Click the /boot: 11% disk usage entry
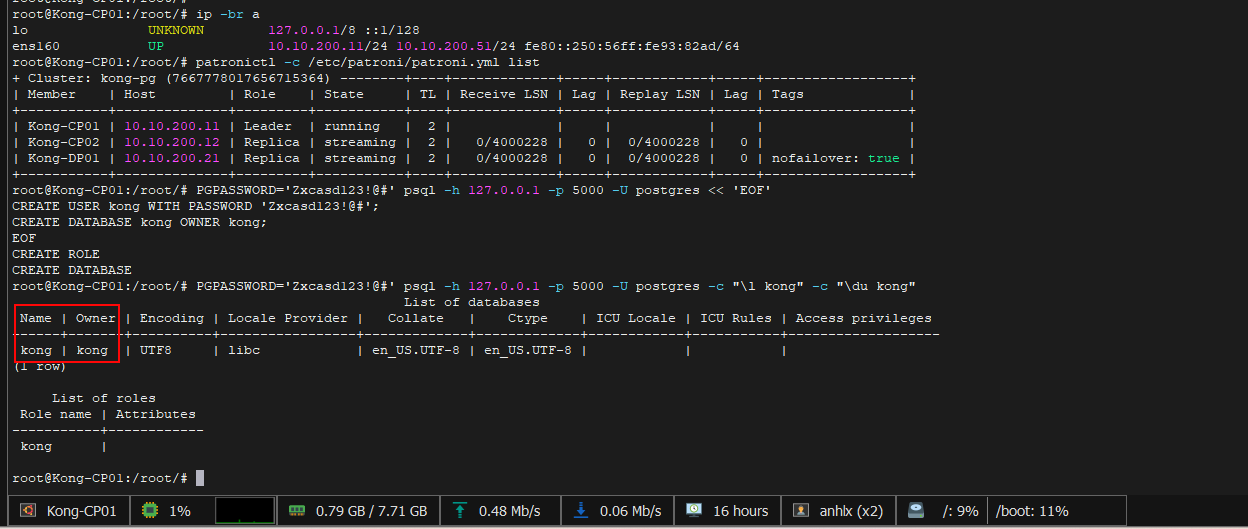The image size is (1248, 529). click(1032, 511)
